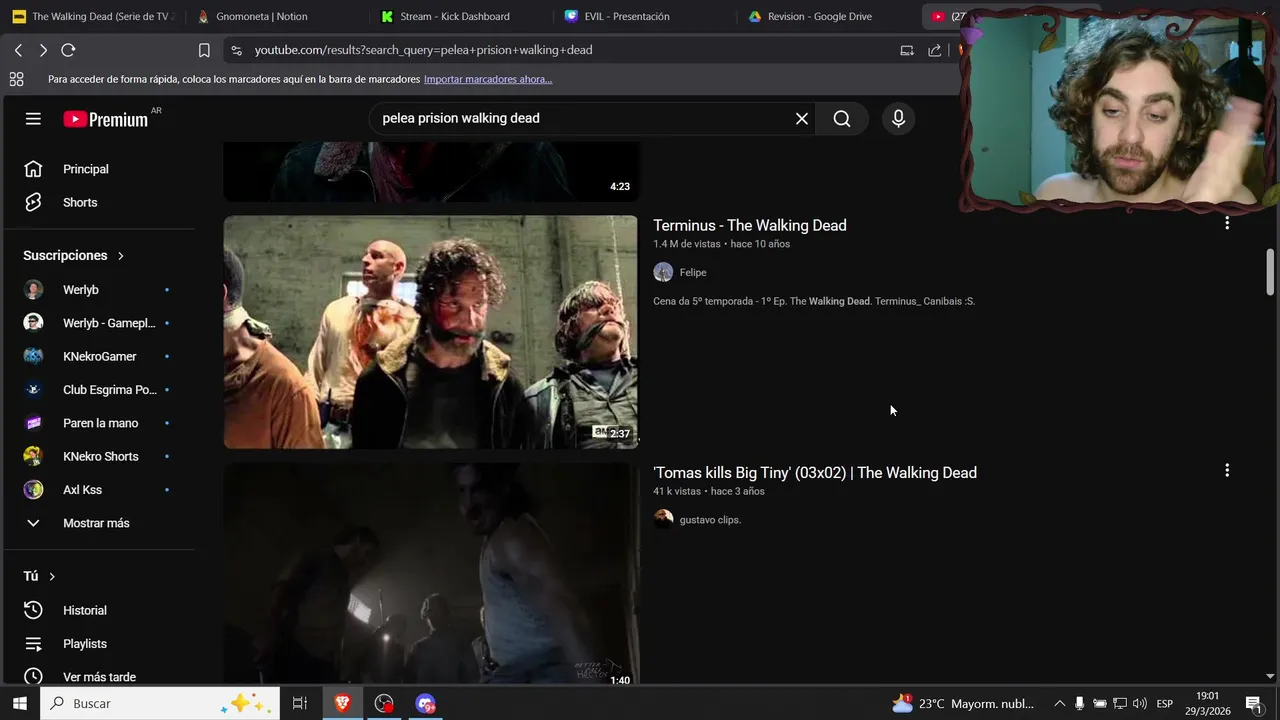Open KNekroGamer subscription
Viewport: 1280px width, 720px height.
pyautogui.click(x=100, y=356)
